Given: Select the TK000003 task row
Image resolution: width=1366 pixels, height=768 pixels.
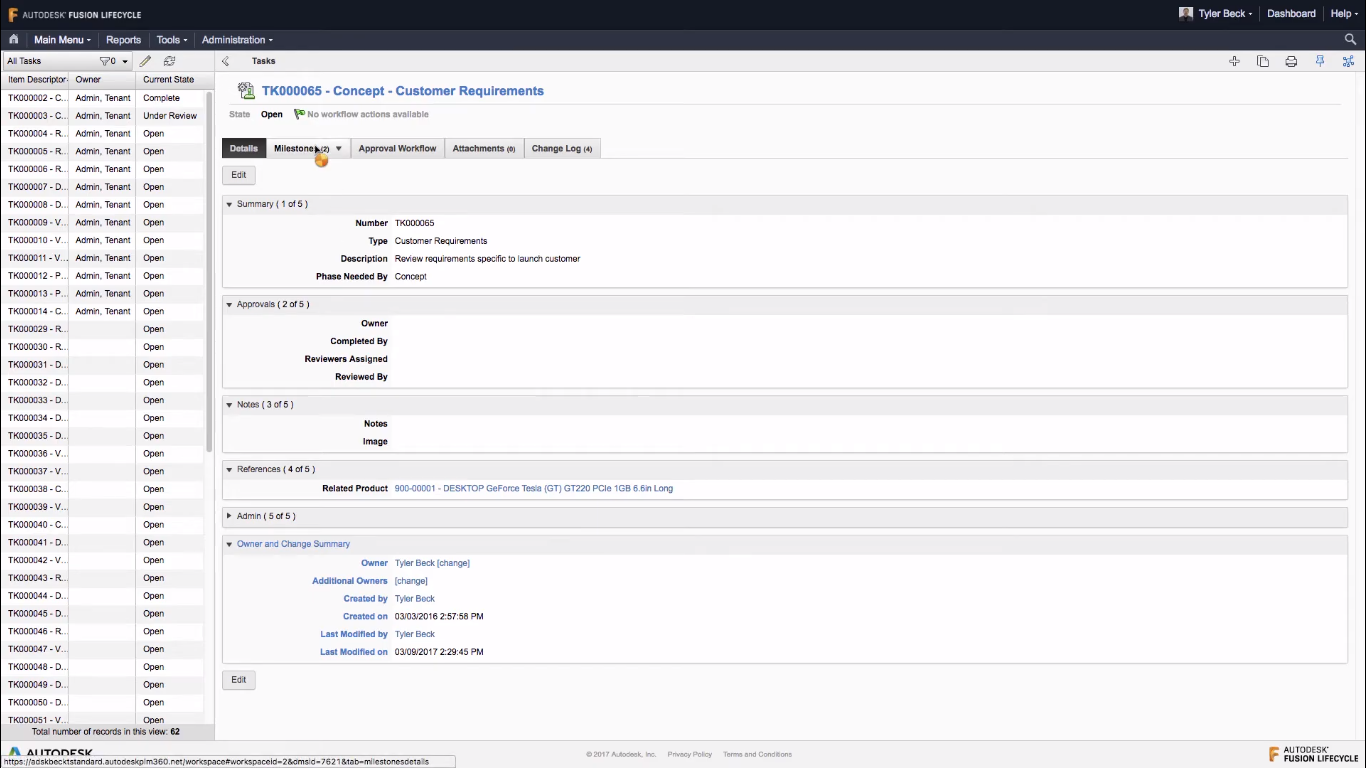Looking at the screenshot, I should (103, 116).
